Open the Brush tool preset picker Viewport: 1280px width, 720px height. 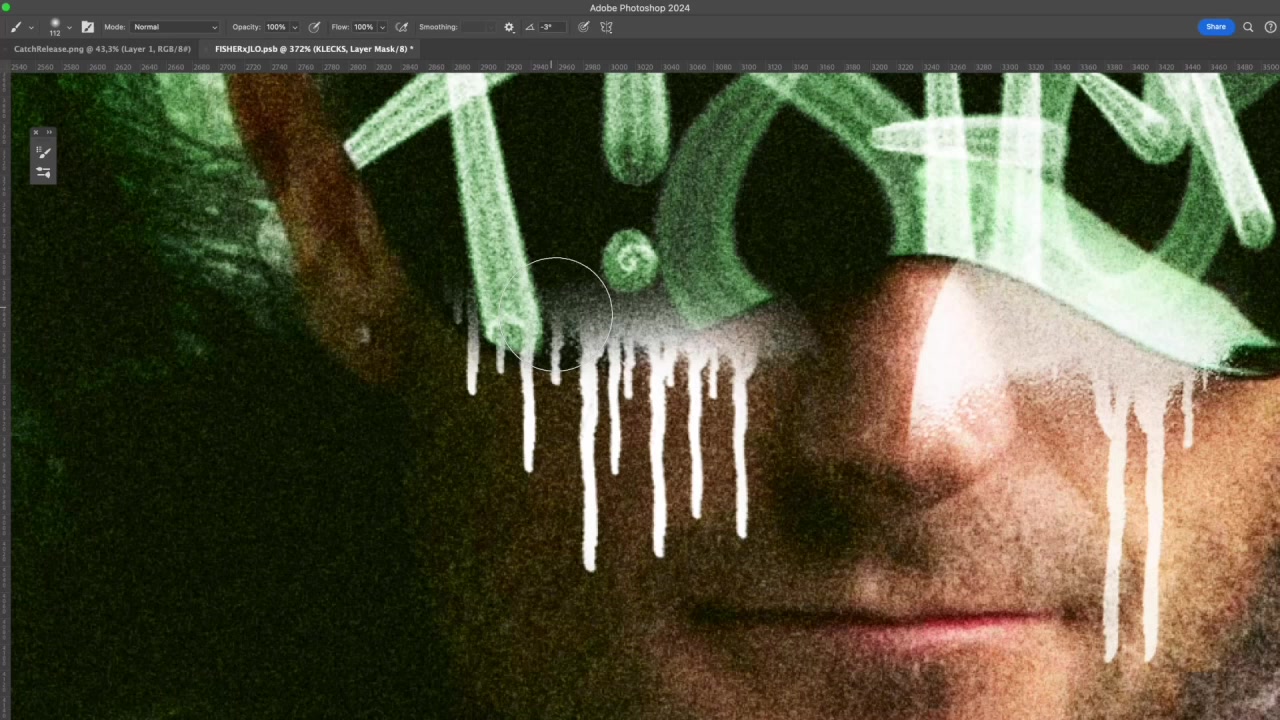click(17, 27)
